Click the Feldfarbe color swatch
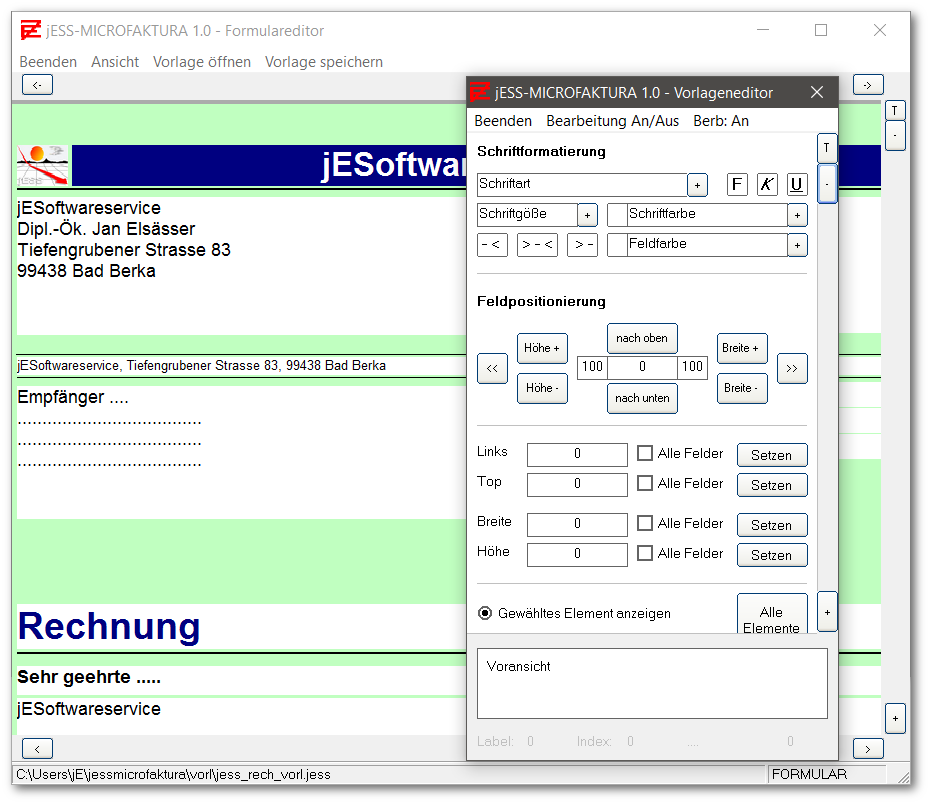 point(617,245)
